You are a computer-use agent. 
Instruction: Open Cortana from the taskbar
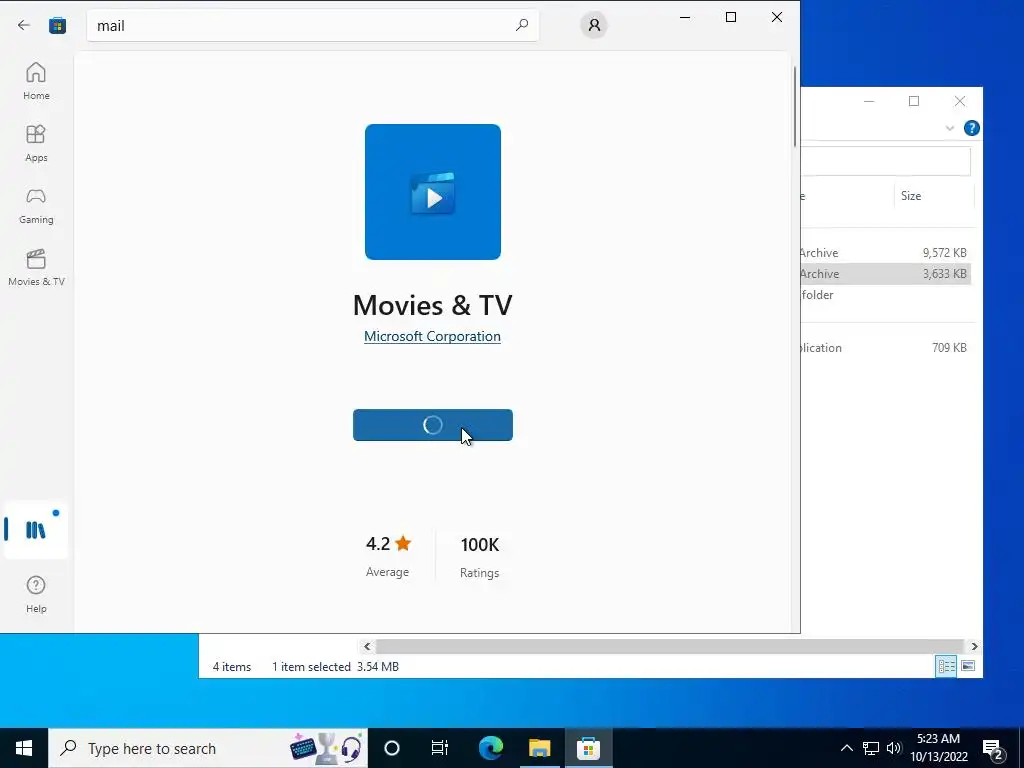(x=392, y=748)
